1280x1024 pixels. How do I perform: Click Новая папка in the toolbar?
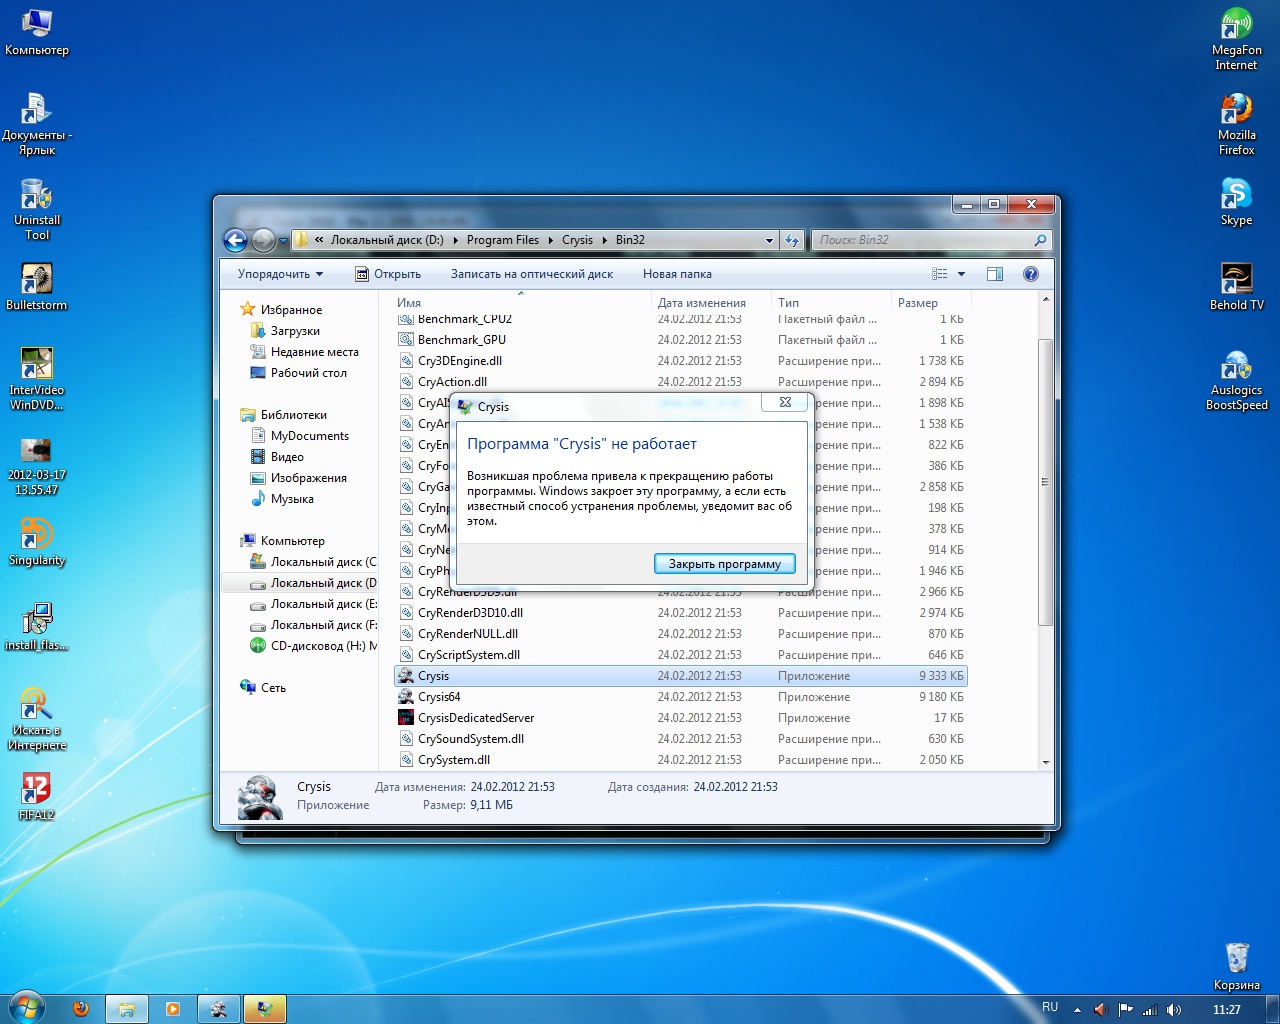pos(677,274)
